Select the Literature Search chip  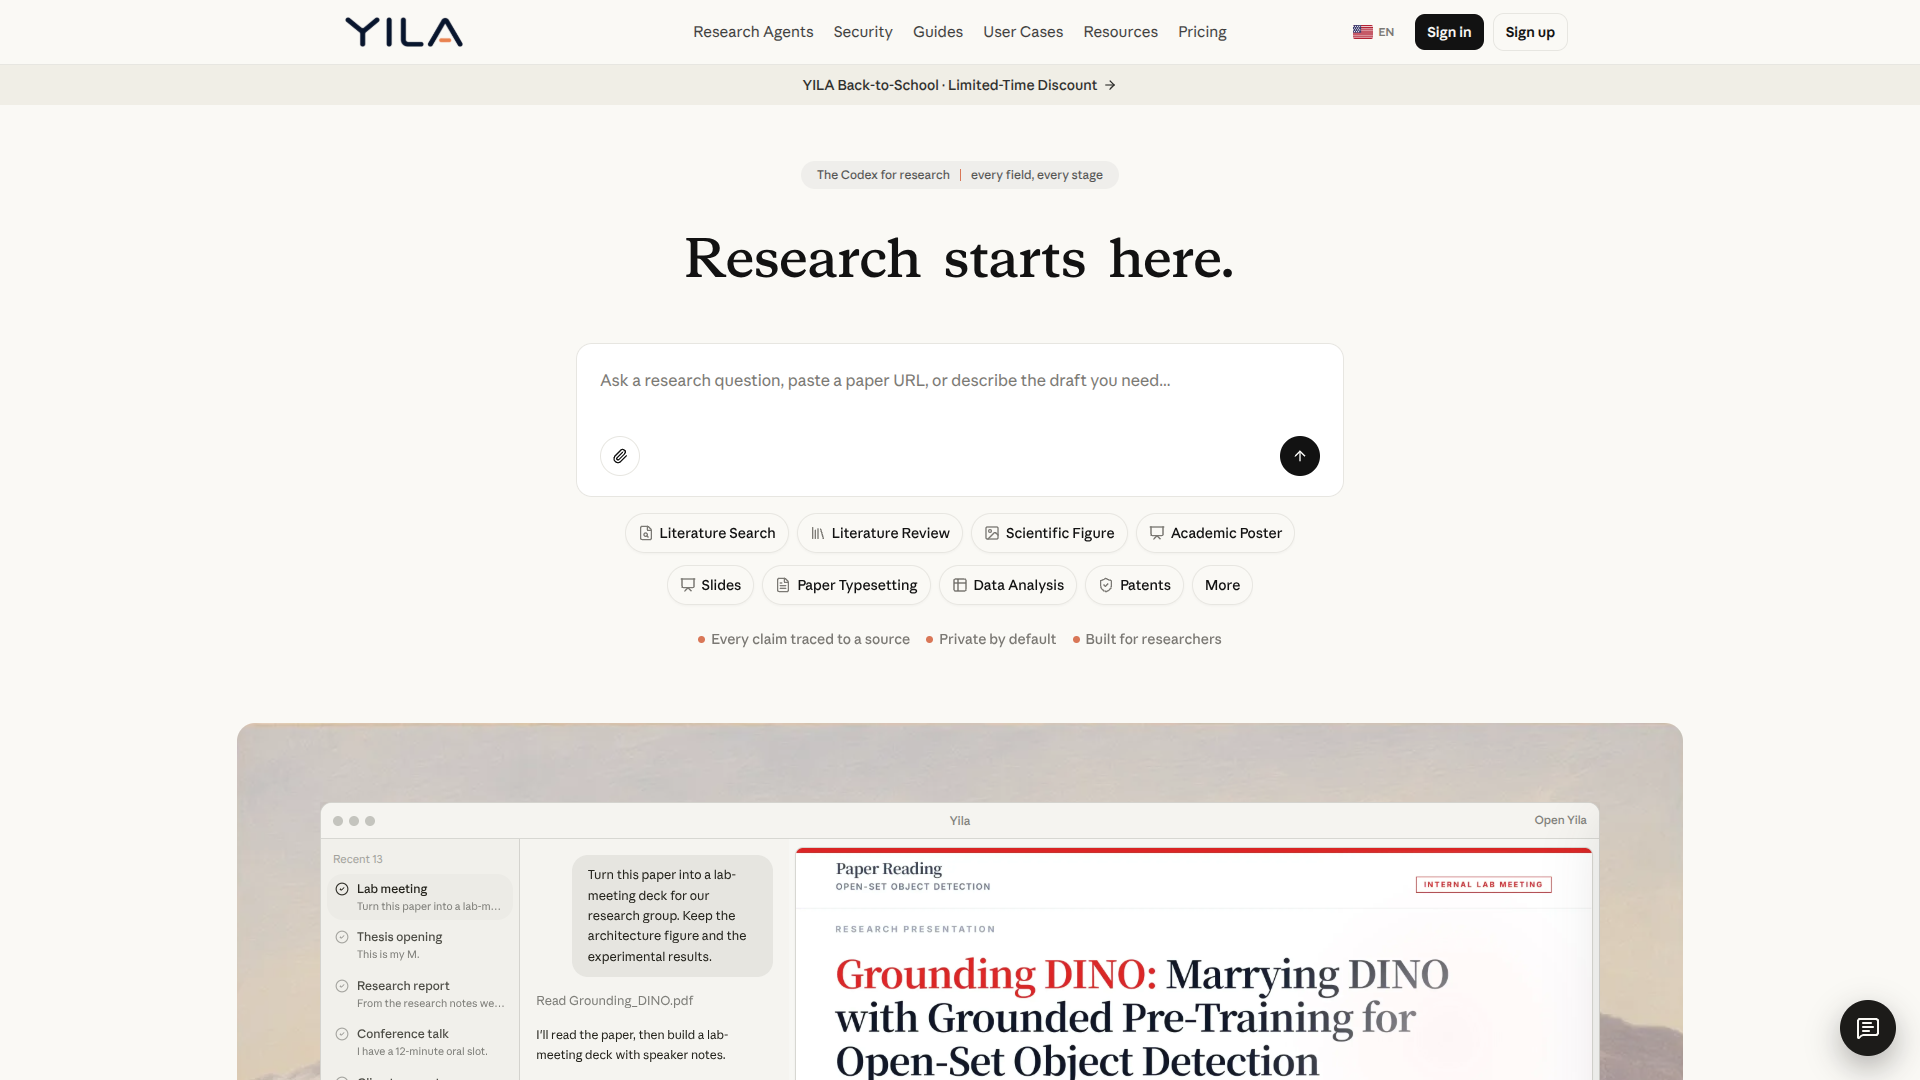pos(707,533)
